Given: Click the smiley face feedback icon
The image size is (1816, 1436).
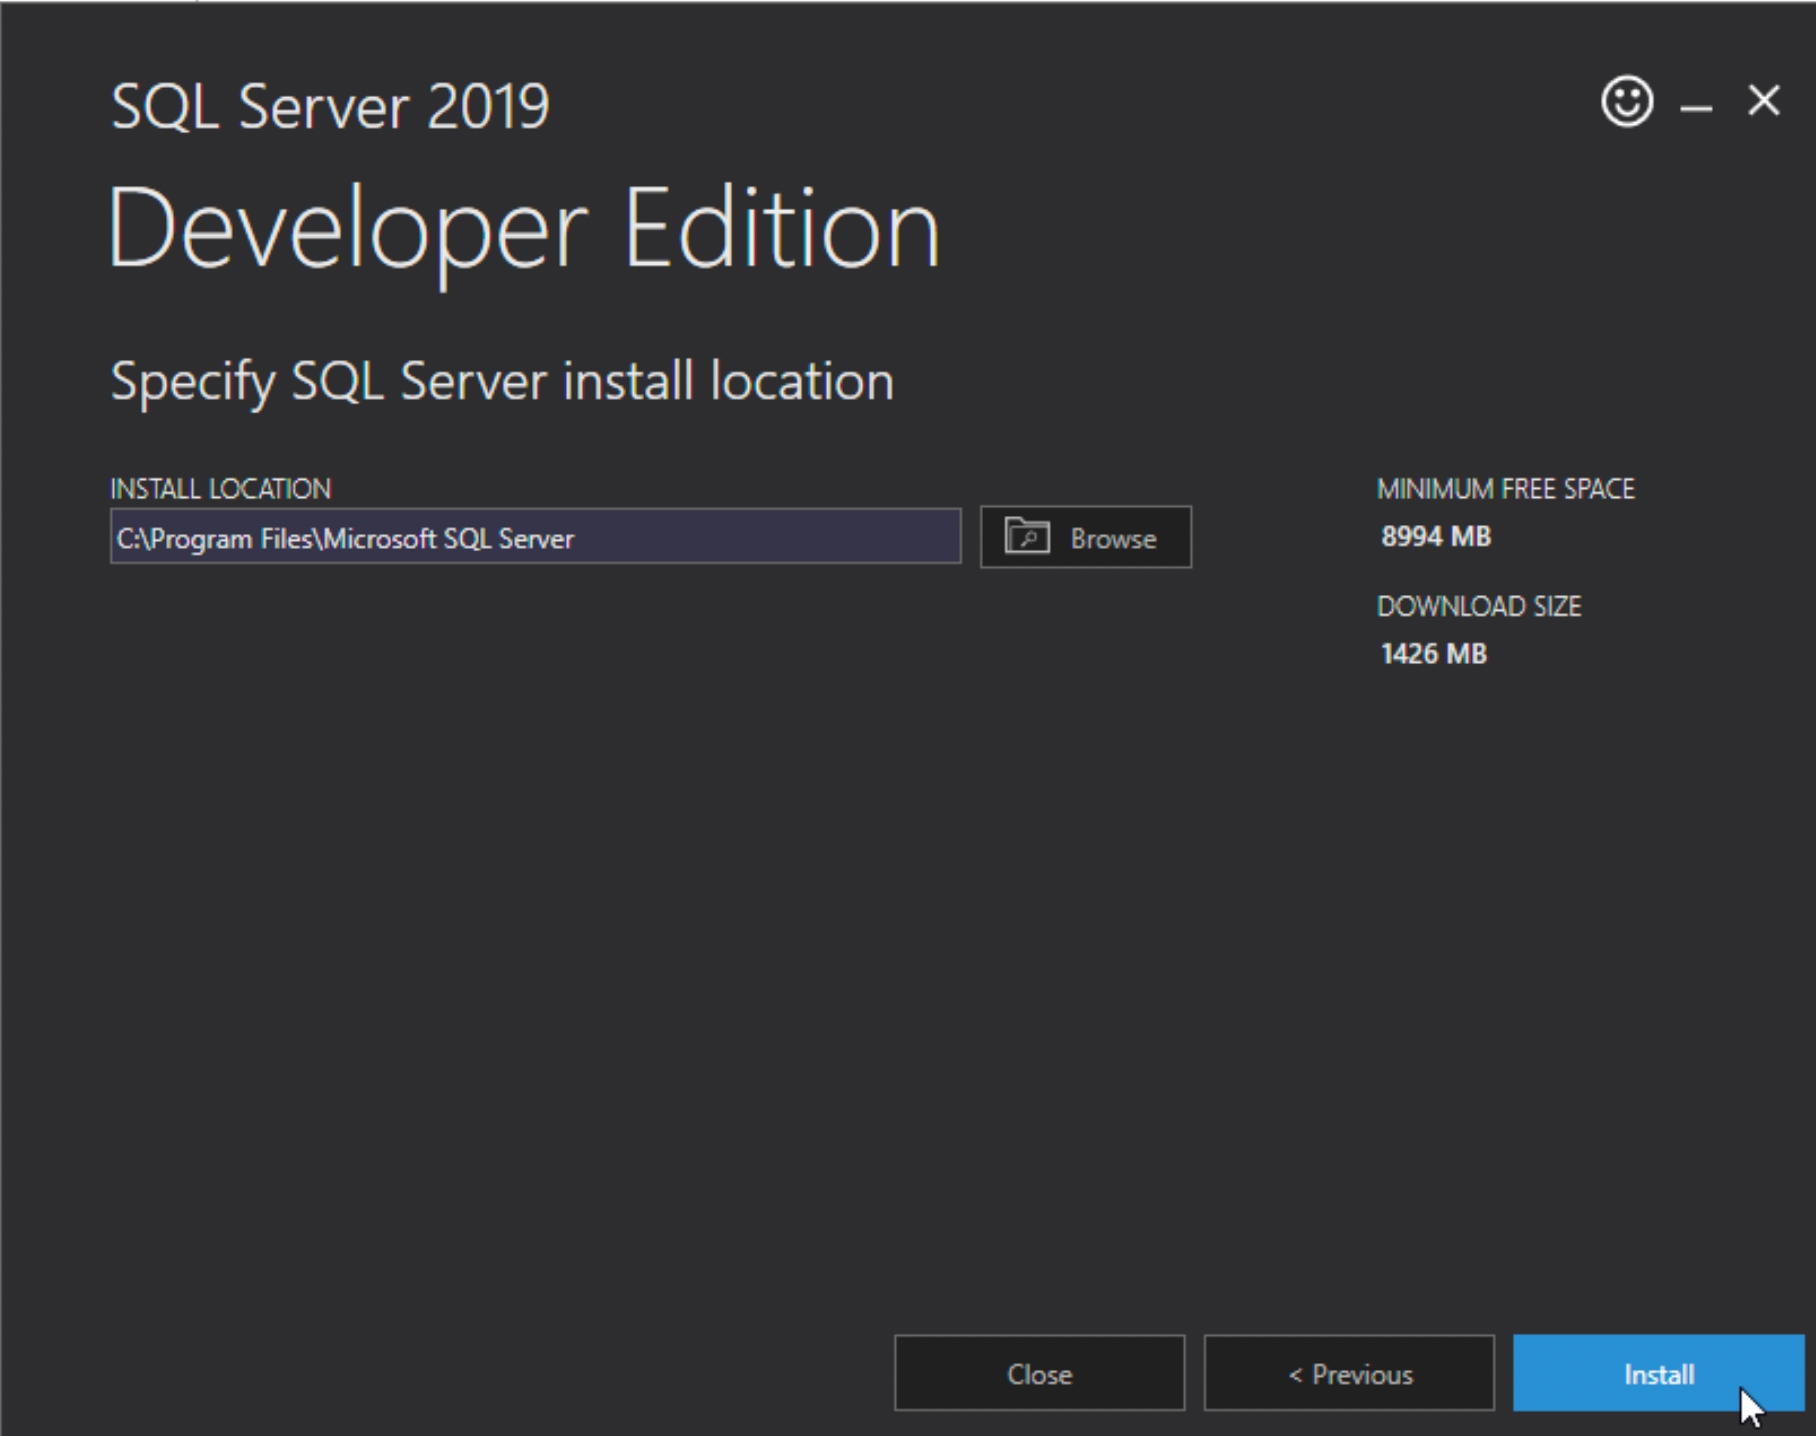Looking at the screenshot, I should coord(1627,101).
